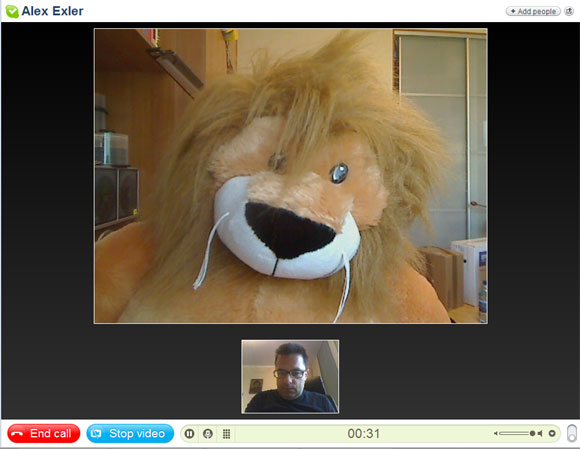Mute the microphone using the toolbar icon
The width and height of the screenshot is (580, 449).
point(208,433)
